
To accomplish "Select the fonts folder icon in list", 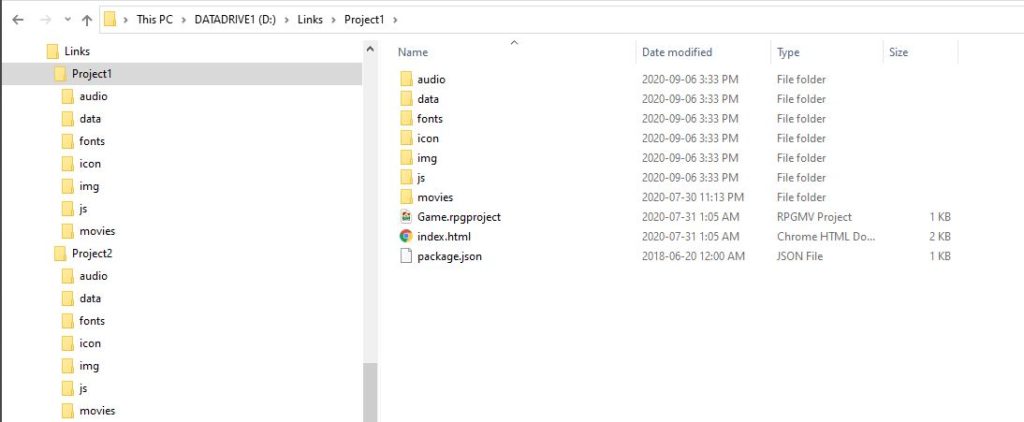I will (x=406, y=118).
